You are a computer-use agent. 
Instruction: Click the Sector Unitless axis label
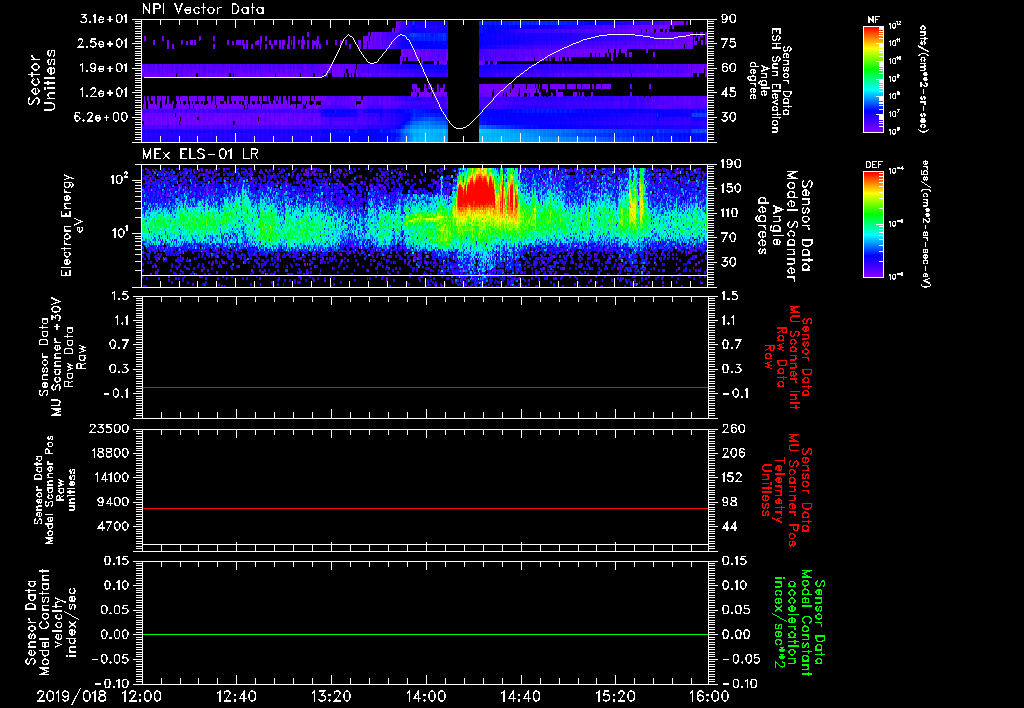point(42,80)
